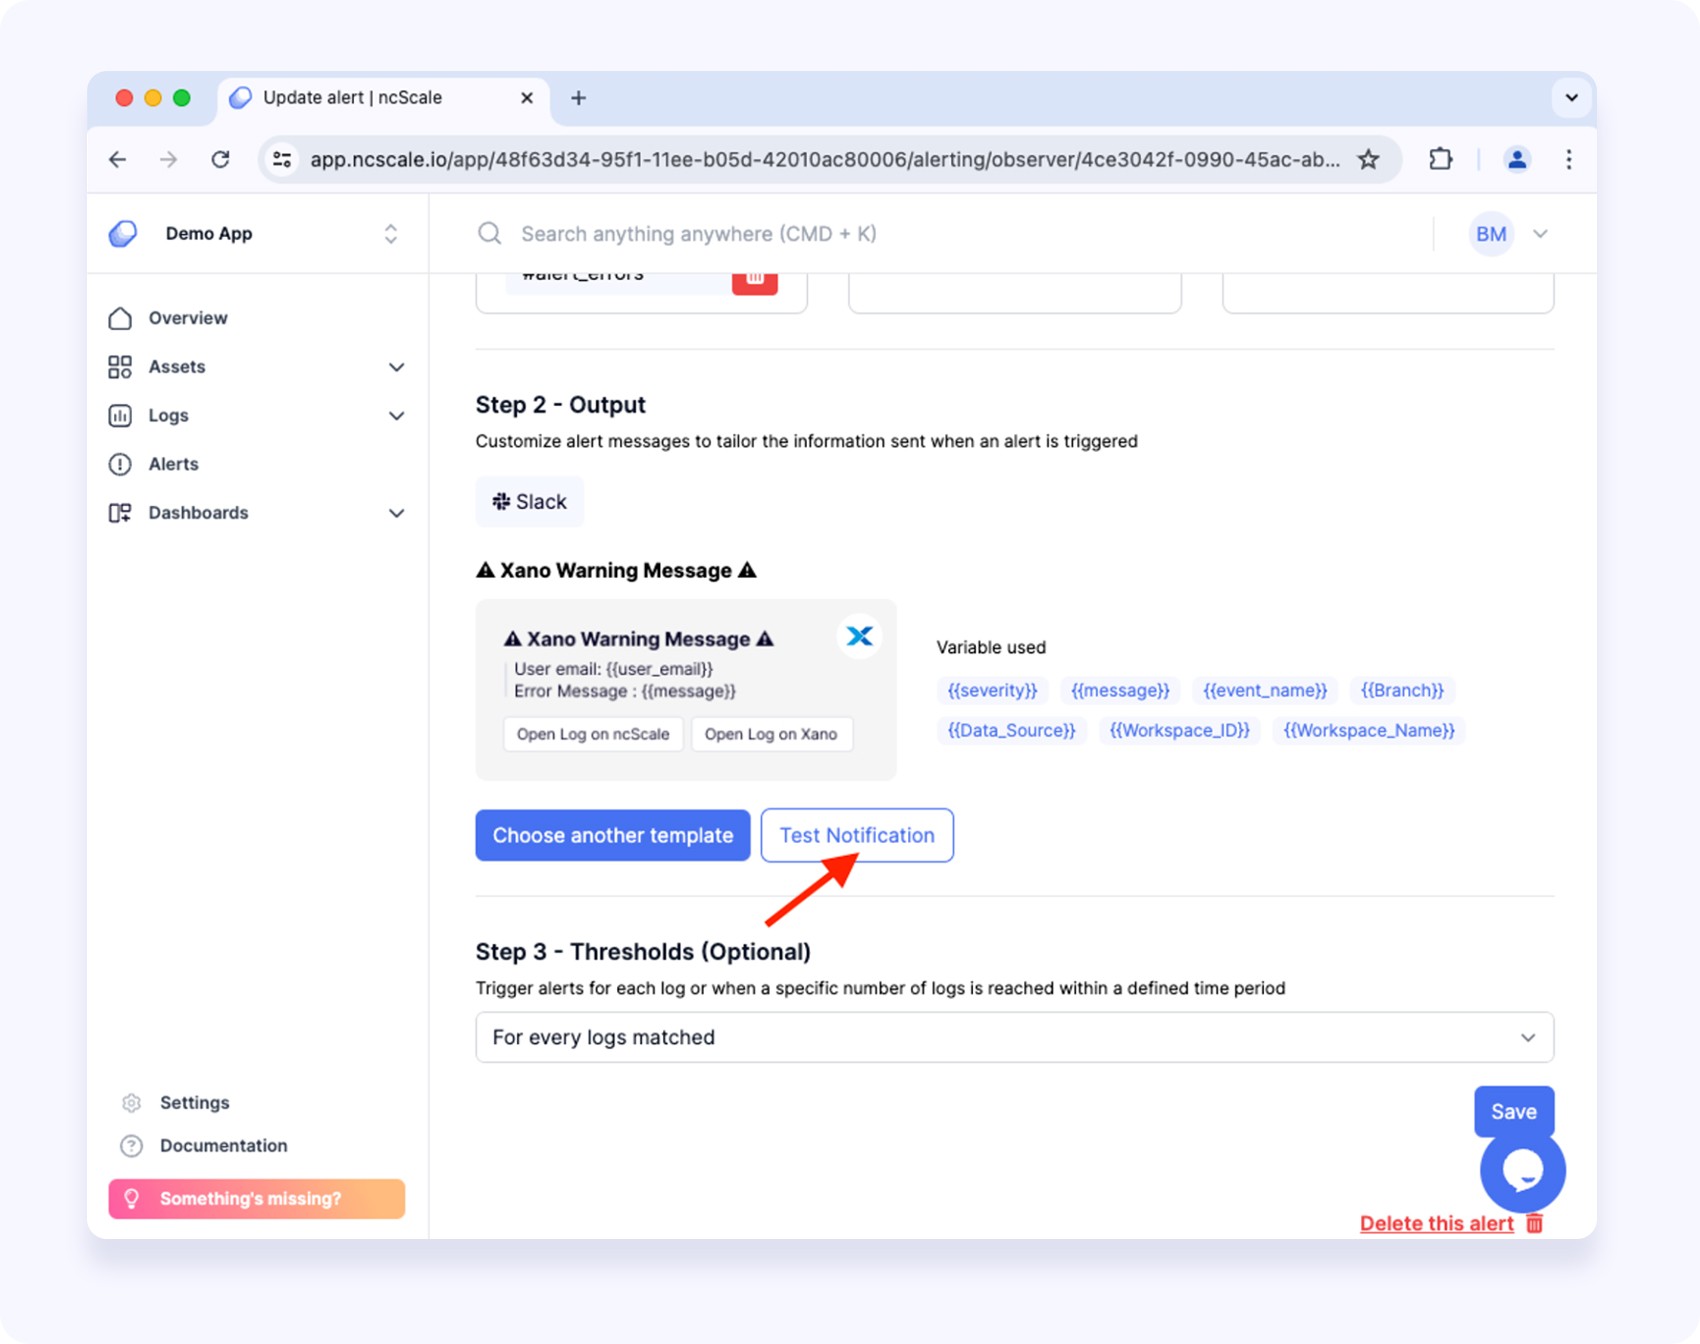Open the Chrome three-dot menu
Image resolution: width=1700 pixels, height=1344 pixels.
click(x=1569, y=159)
